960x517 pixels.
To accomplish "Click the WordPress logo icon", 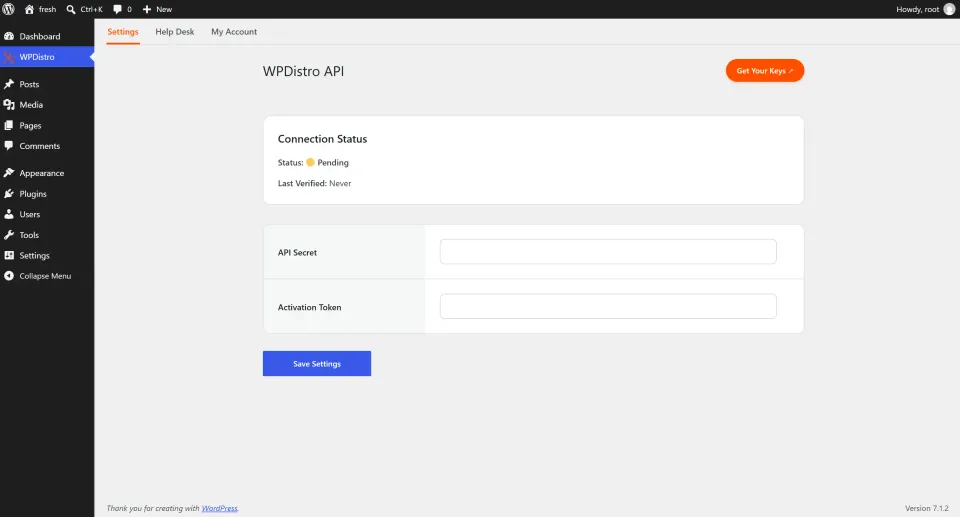I will click(9, 9).
